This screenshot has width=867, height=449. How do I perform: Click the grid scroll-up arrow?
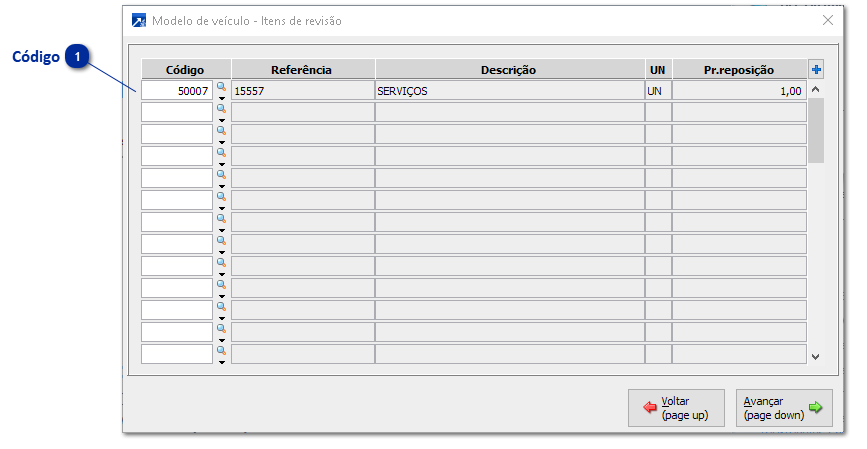click(x=816, y=89)
